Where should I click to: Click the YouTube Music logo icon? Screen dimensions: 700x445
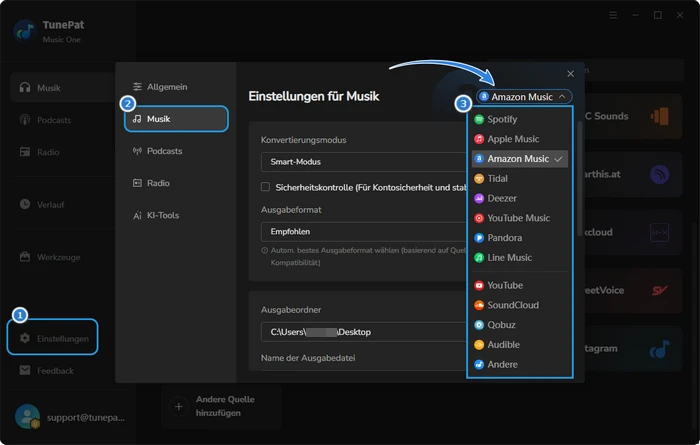pyautogui.click(x=479, y=218)
